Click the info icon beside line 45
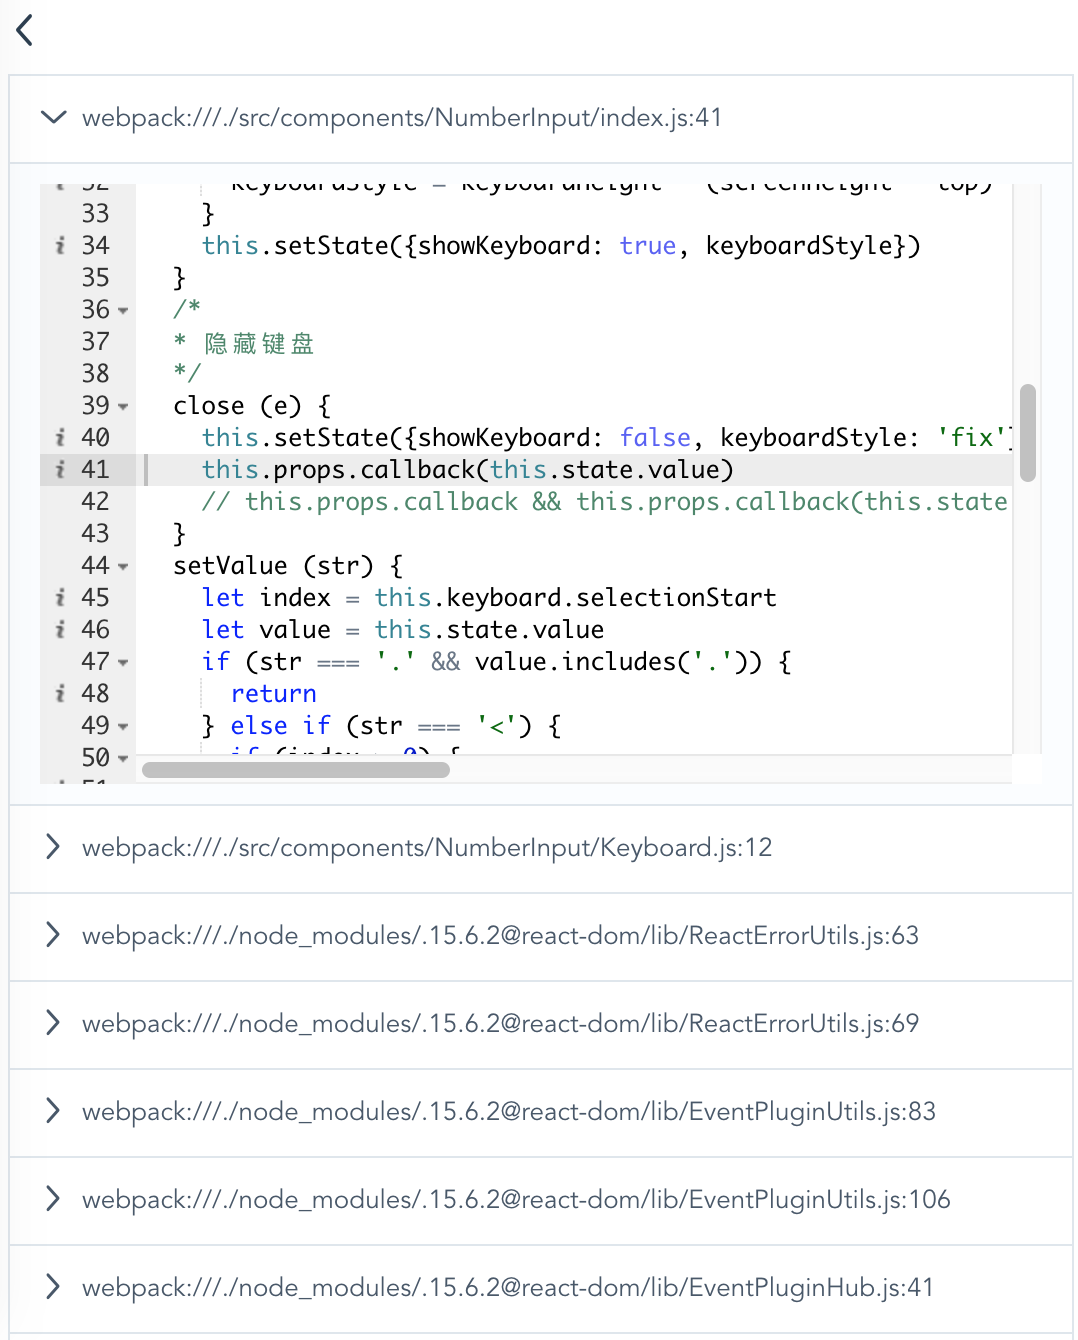 60,597
